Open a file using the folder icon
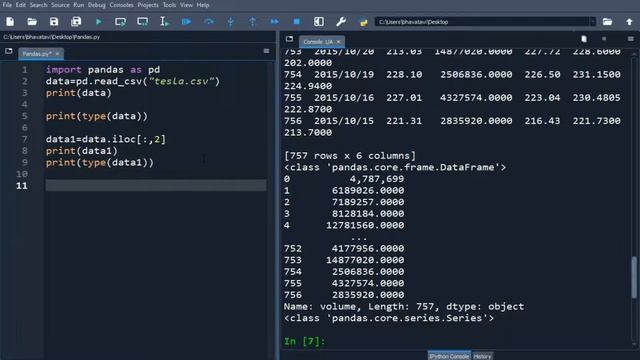Image resolution: width=640 pixels, height=360 pixels. 32,22
